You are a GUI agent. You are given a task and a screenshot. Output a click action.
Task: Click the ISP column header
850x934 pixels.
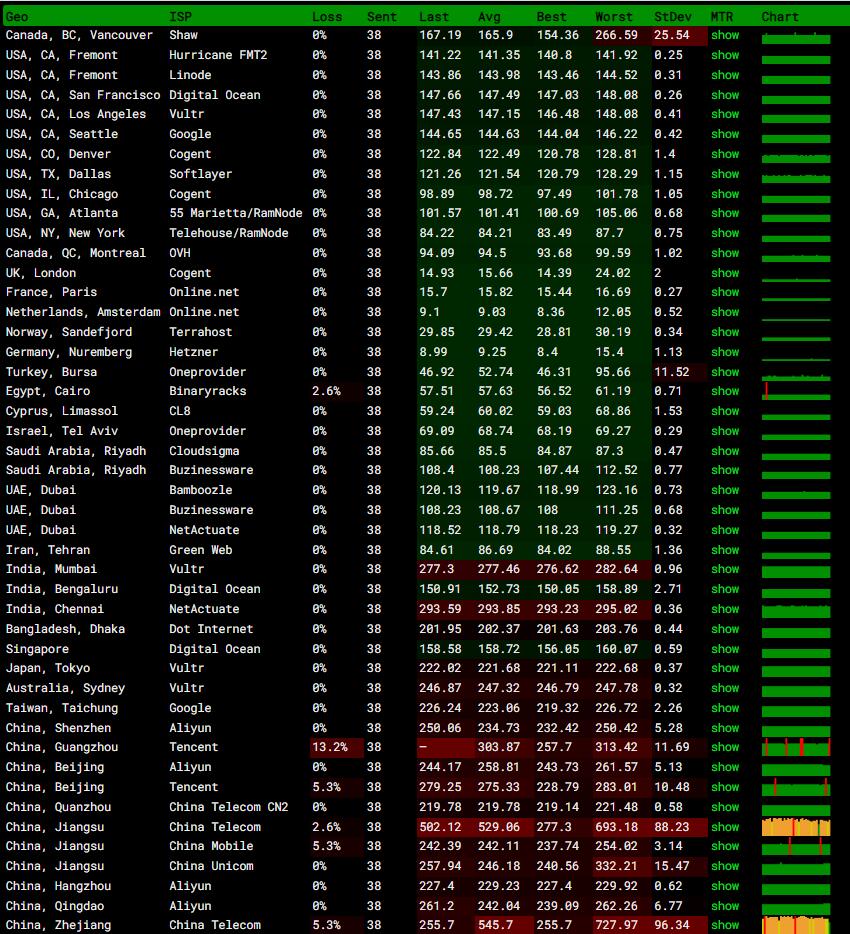click(x=180, y=17)
